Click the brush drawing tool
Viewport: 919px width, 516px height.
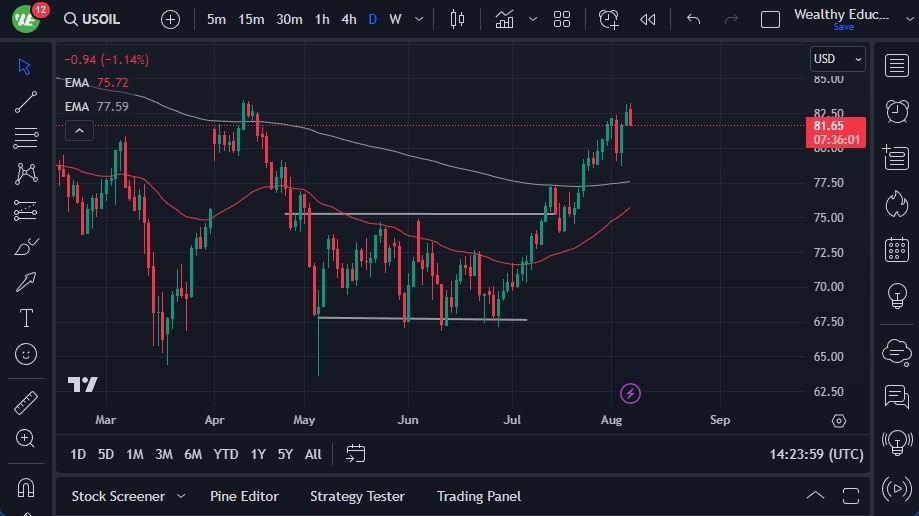[26, 246]
